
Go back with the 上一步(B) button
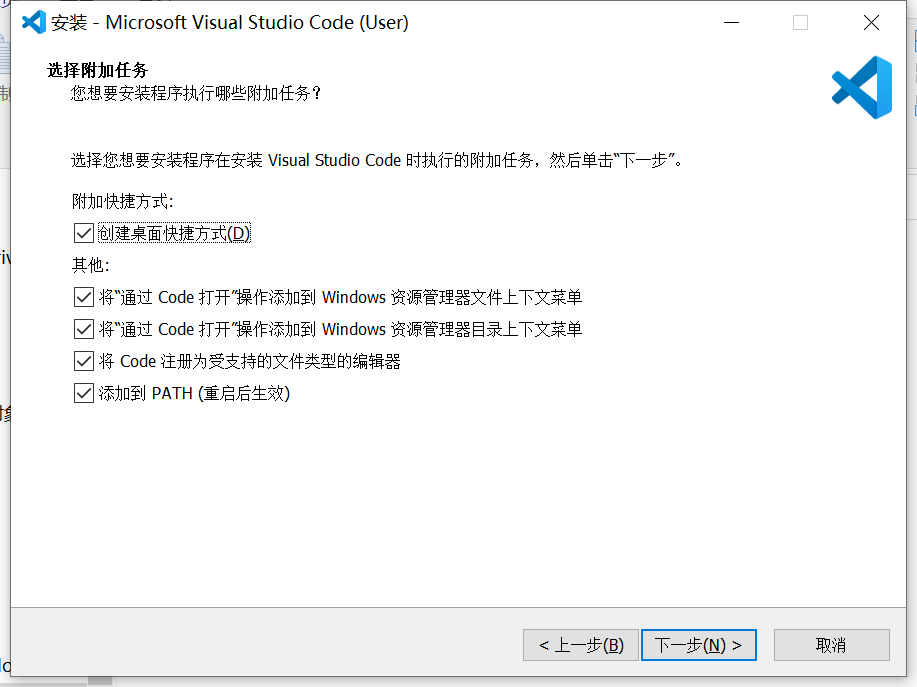pyautogui.click(x=581, y=645)
